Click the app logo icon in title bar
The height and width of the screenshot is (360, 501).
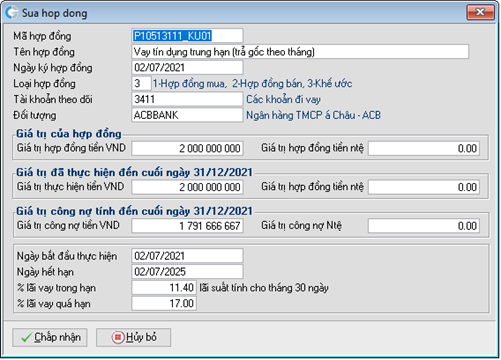(x=11, y=13)
